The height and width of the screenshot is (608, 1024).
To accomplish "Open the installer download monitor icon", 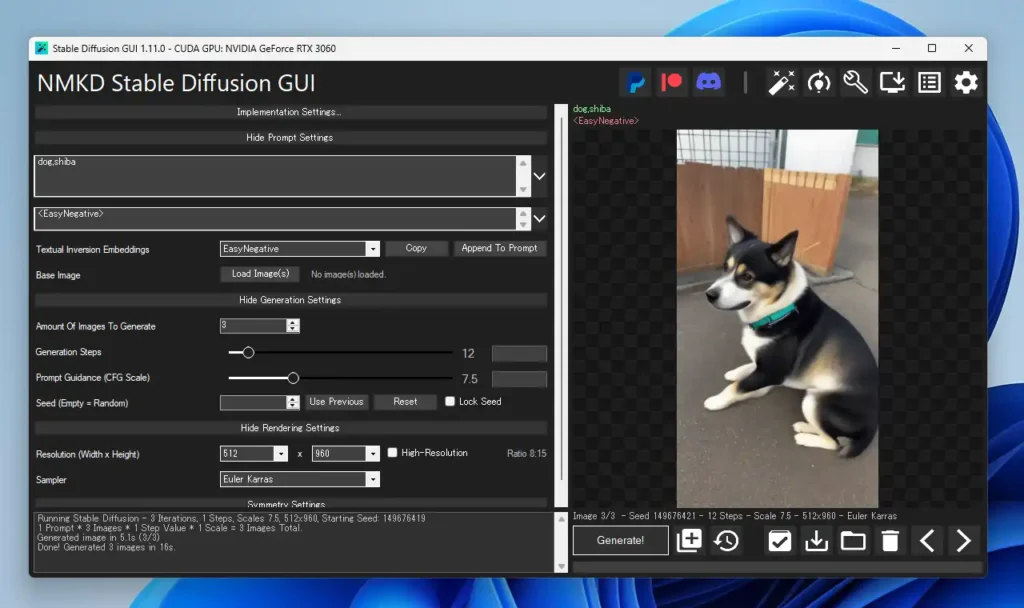I will click(x=892, y=82).
